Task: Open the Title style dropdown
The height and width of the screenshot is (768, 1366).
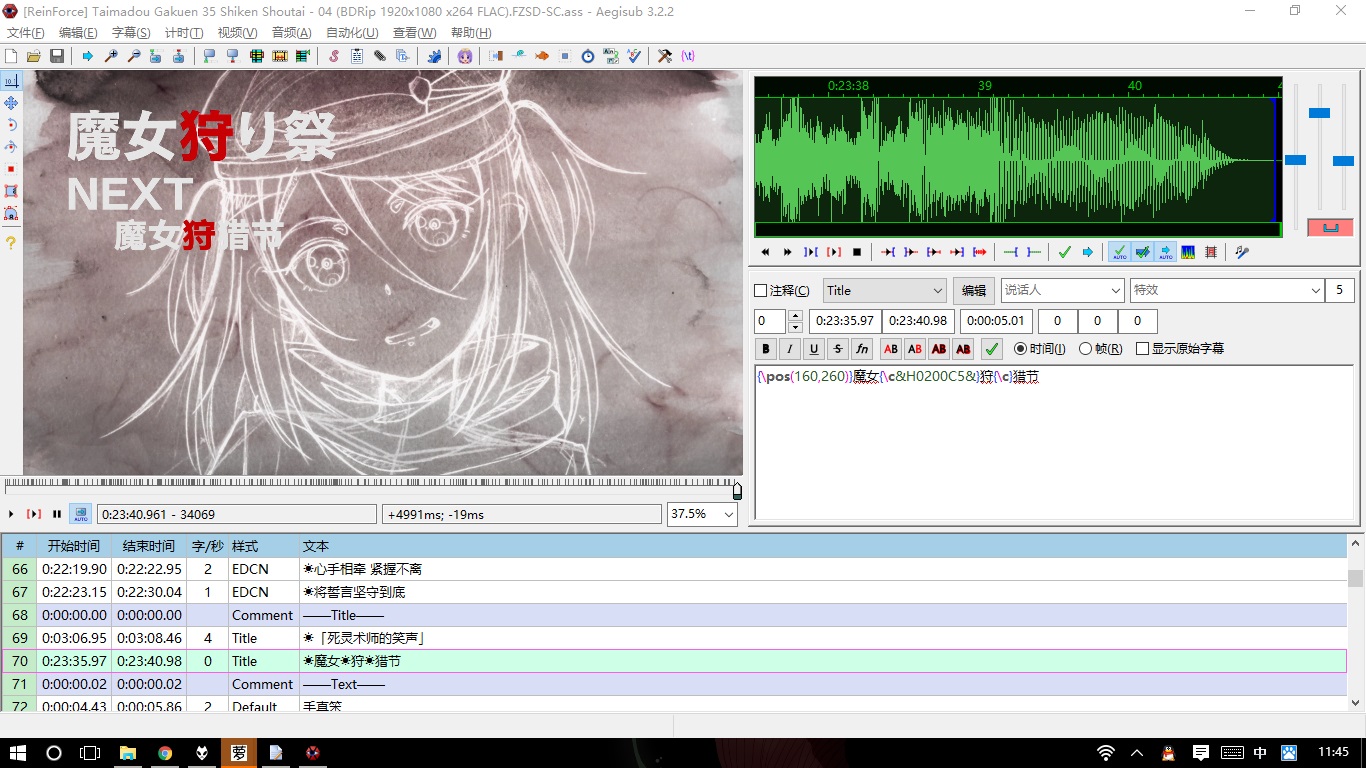Action: pyautogui.click(x=885, y=291)
